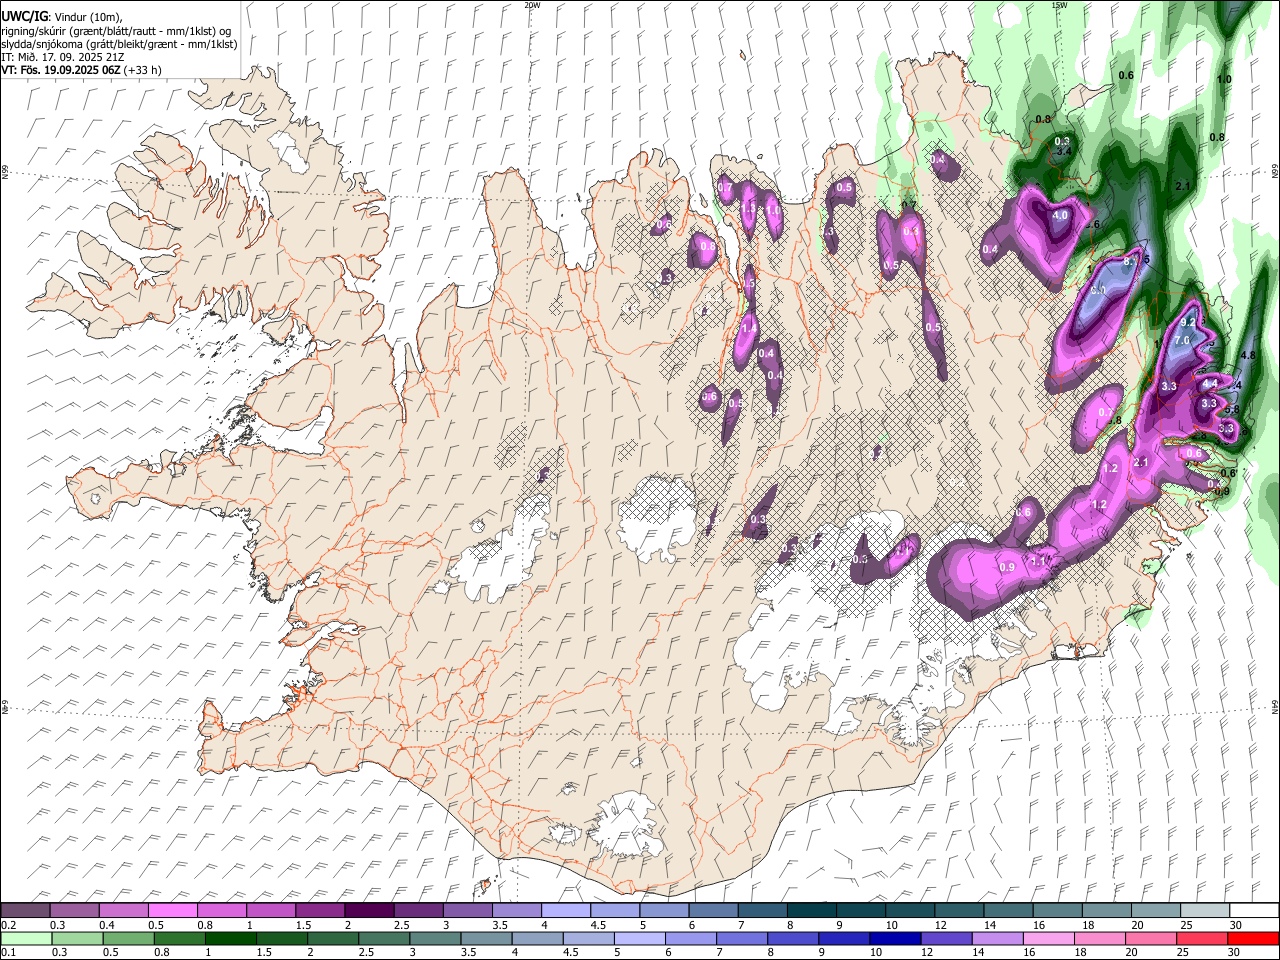Click the top-row legend swatch between 16 and 18

(x=1056, y=911)
